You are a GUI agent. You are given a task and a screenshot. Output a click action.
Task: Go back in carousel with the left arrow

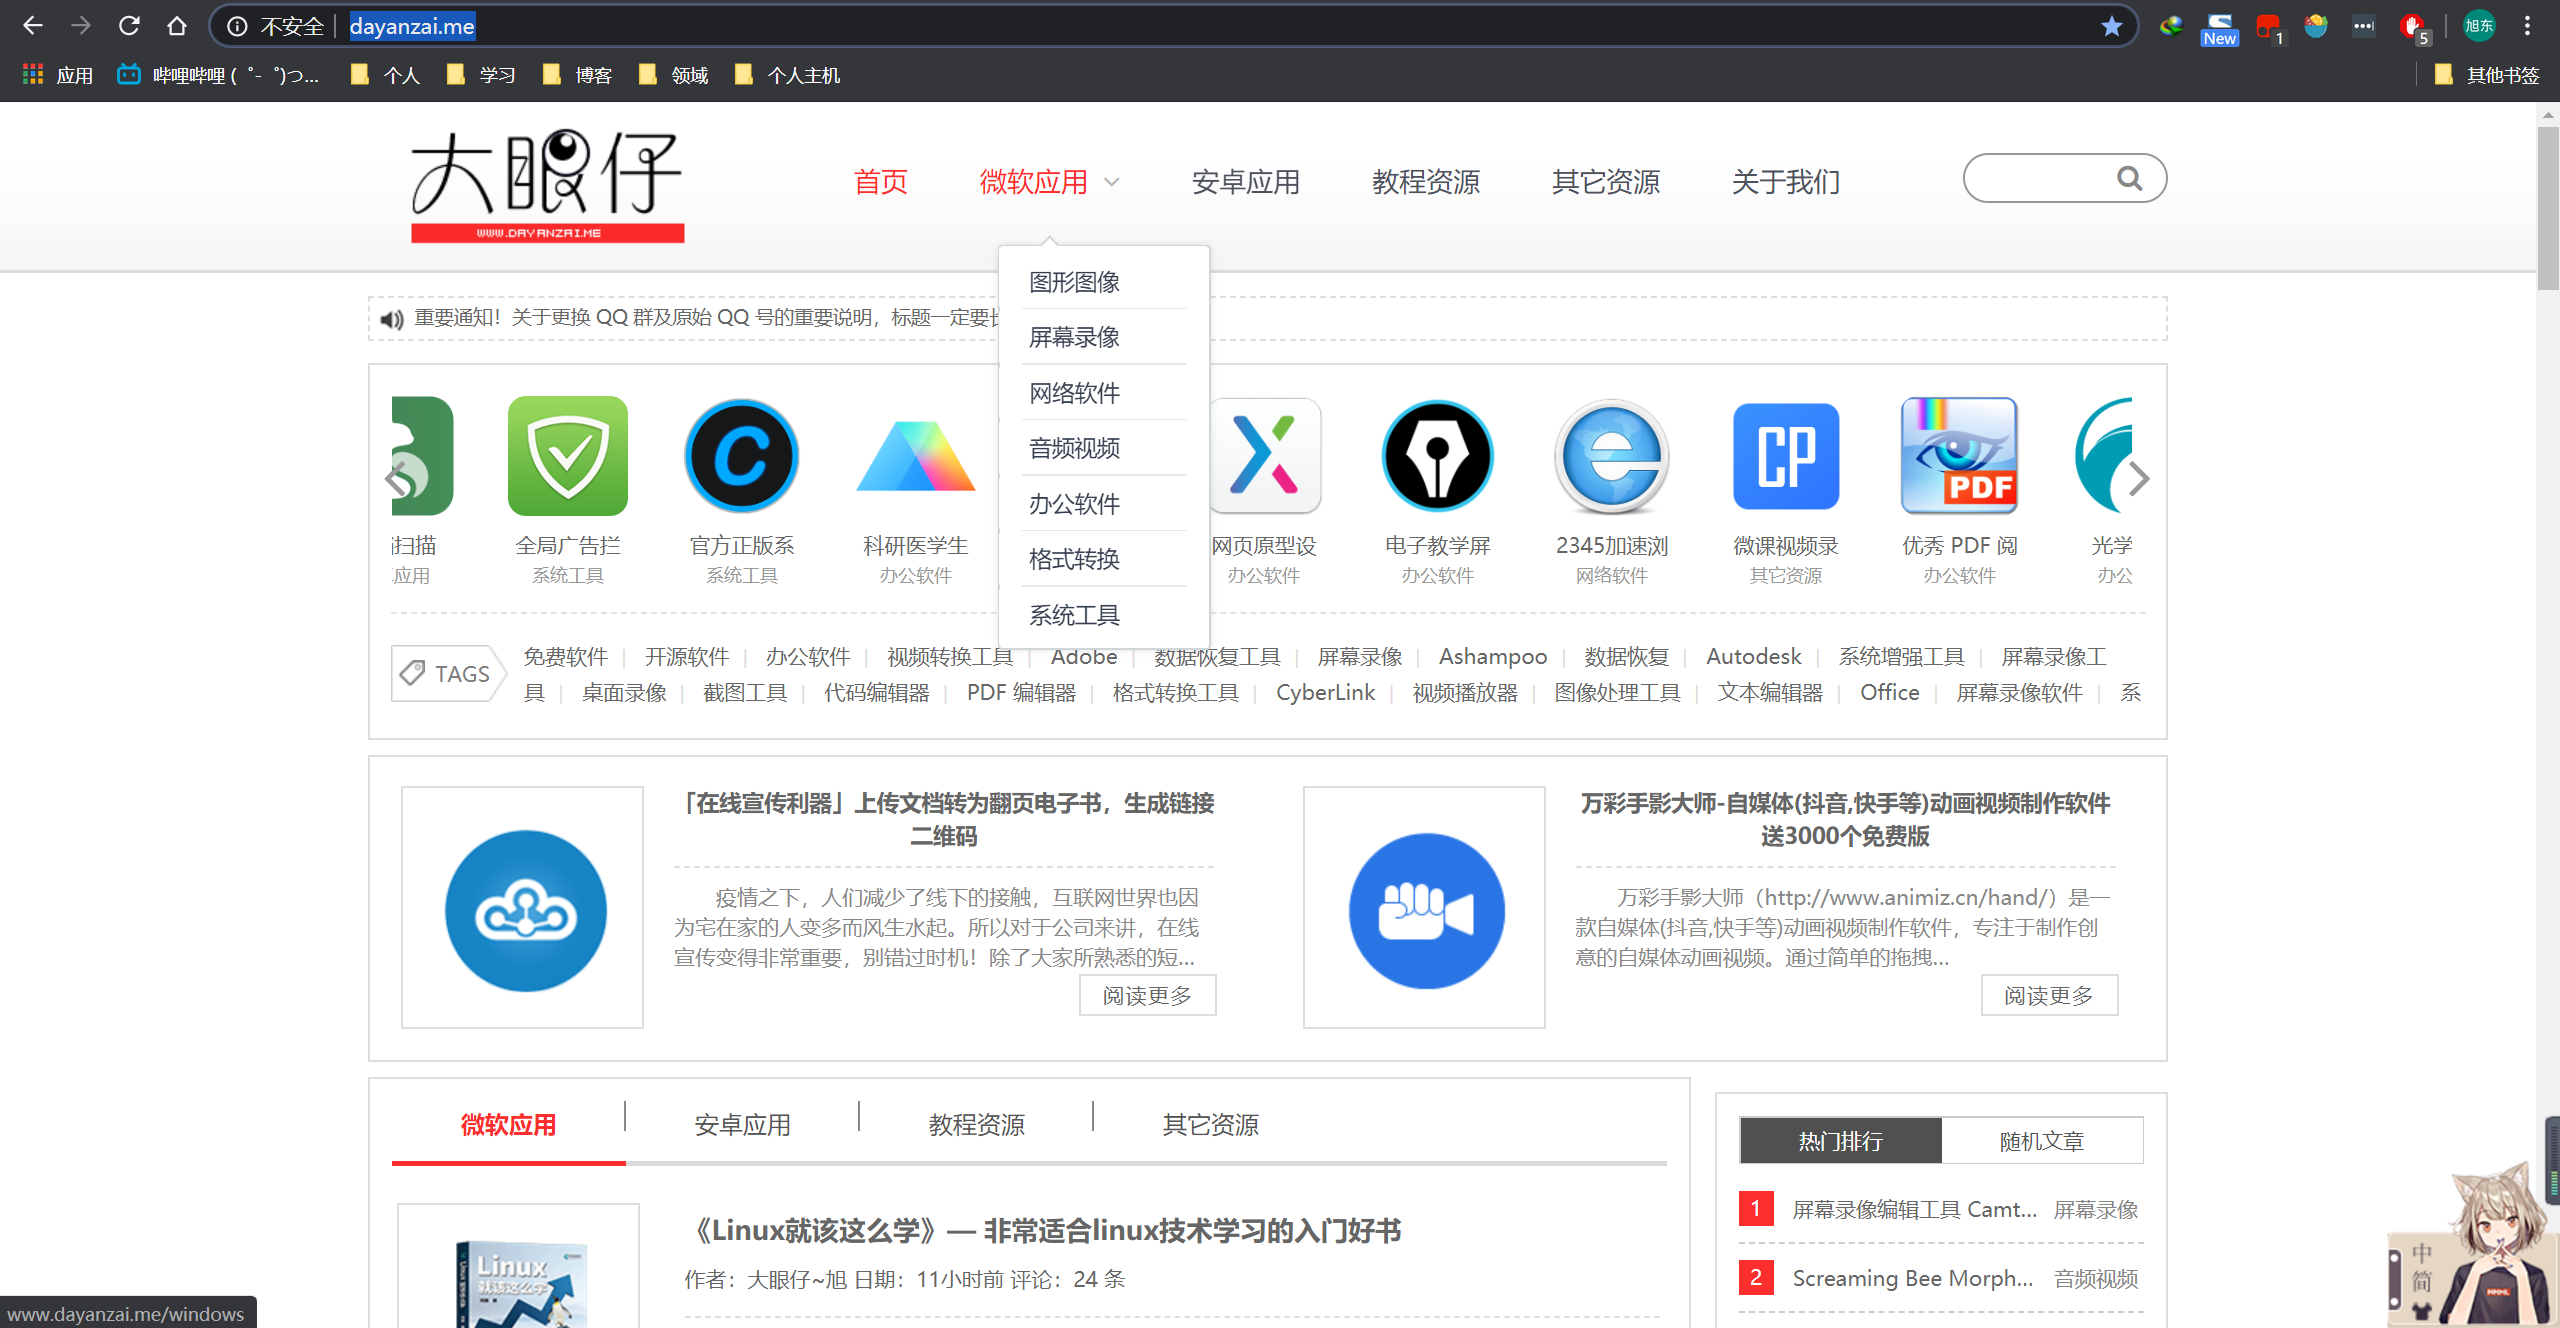pos(396,479)
